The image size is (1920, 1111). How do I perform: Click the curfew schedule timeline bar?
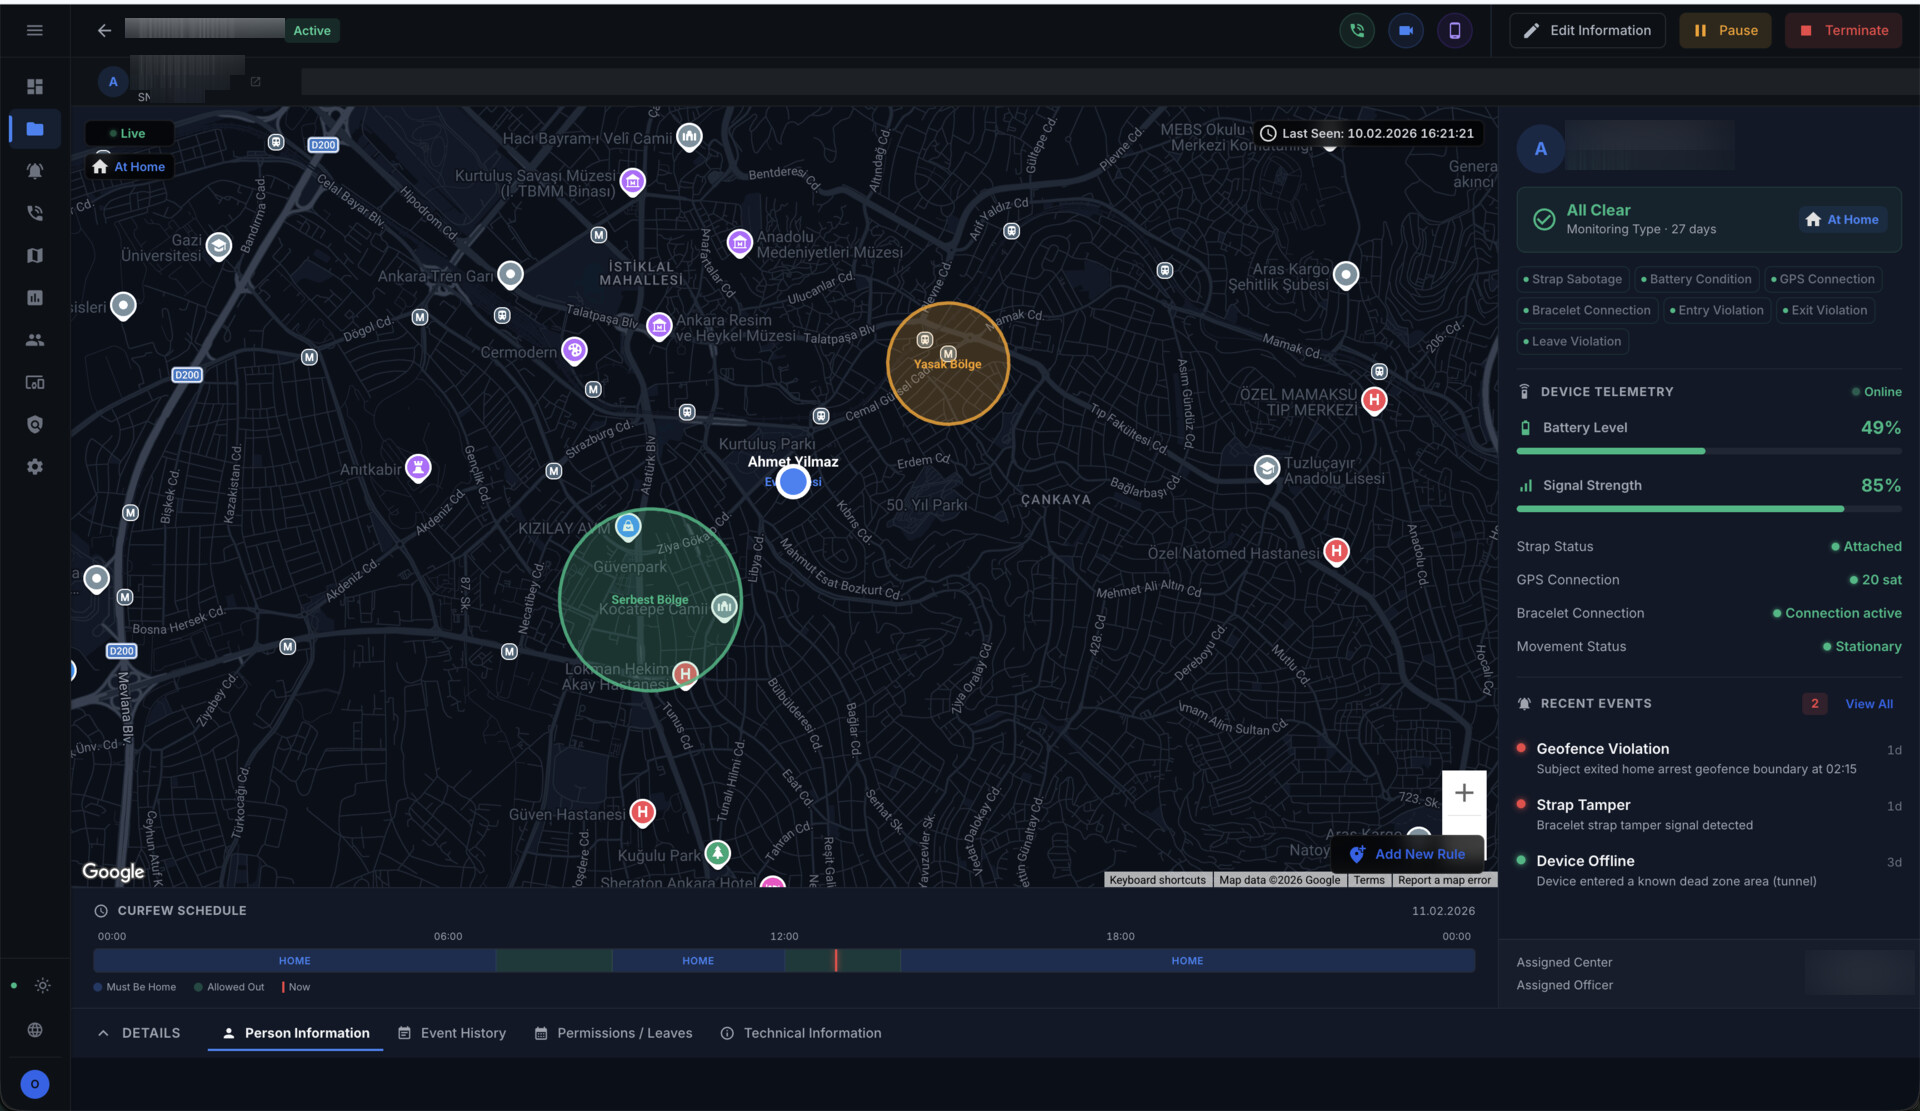[x=783, y=961]
